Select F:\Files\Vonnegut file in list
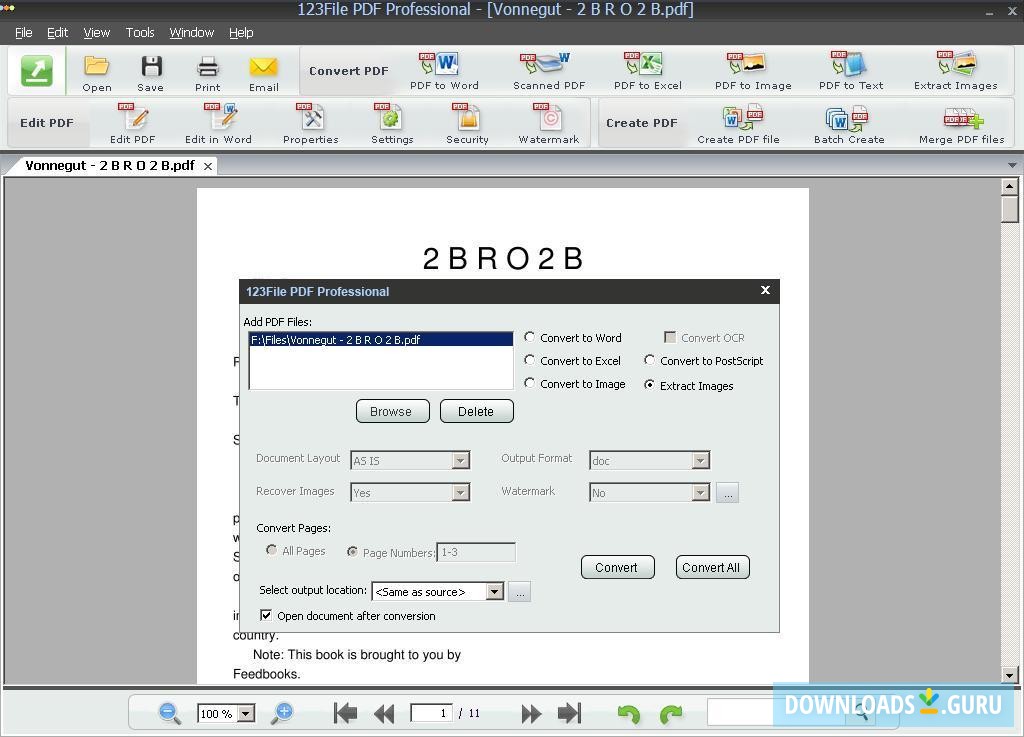The height and width of the screenshot is (737, 1024). [x=381, y=339]
